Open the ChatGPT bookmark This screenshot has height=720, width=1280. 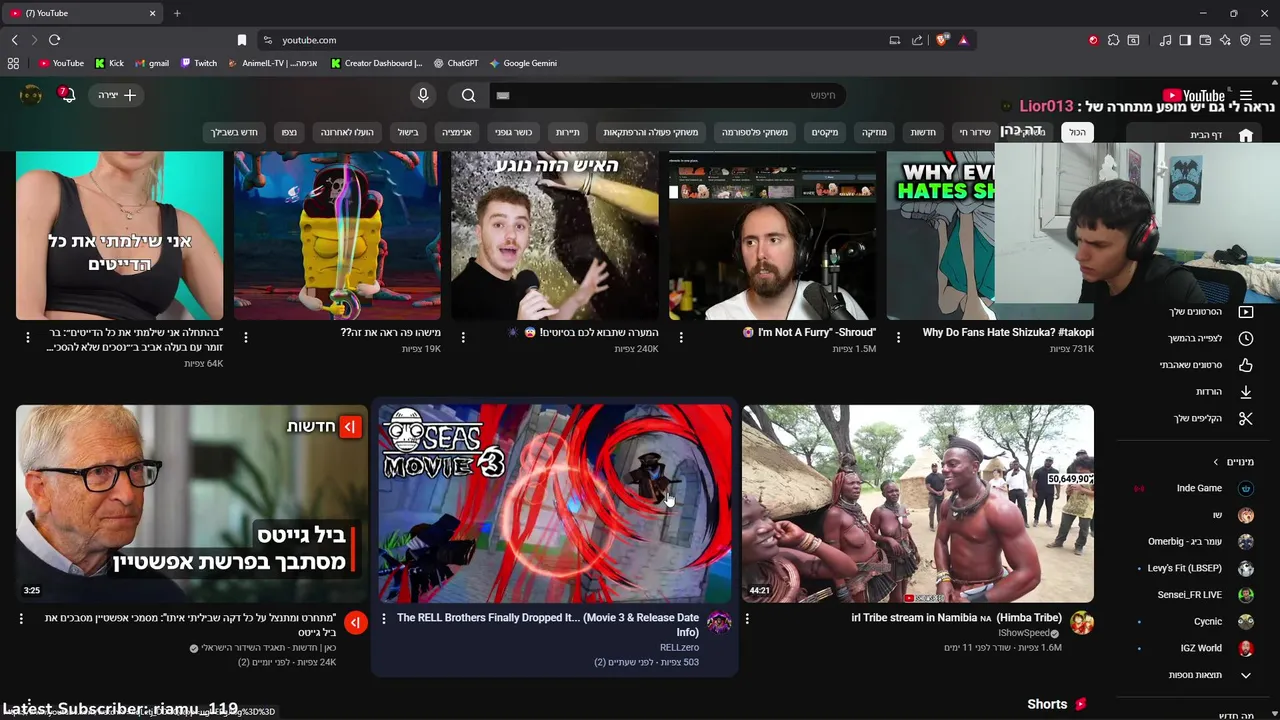456,63
